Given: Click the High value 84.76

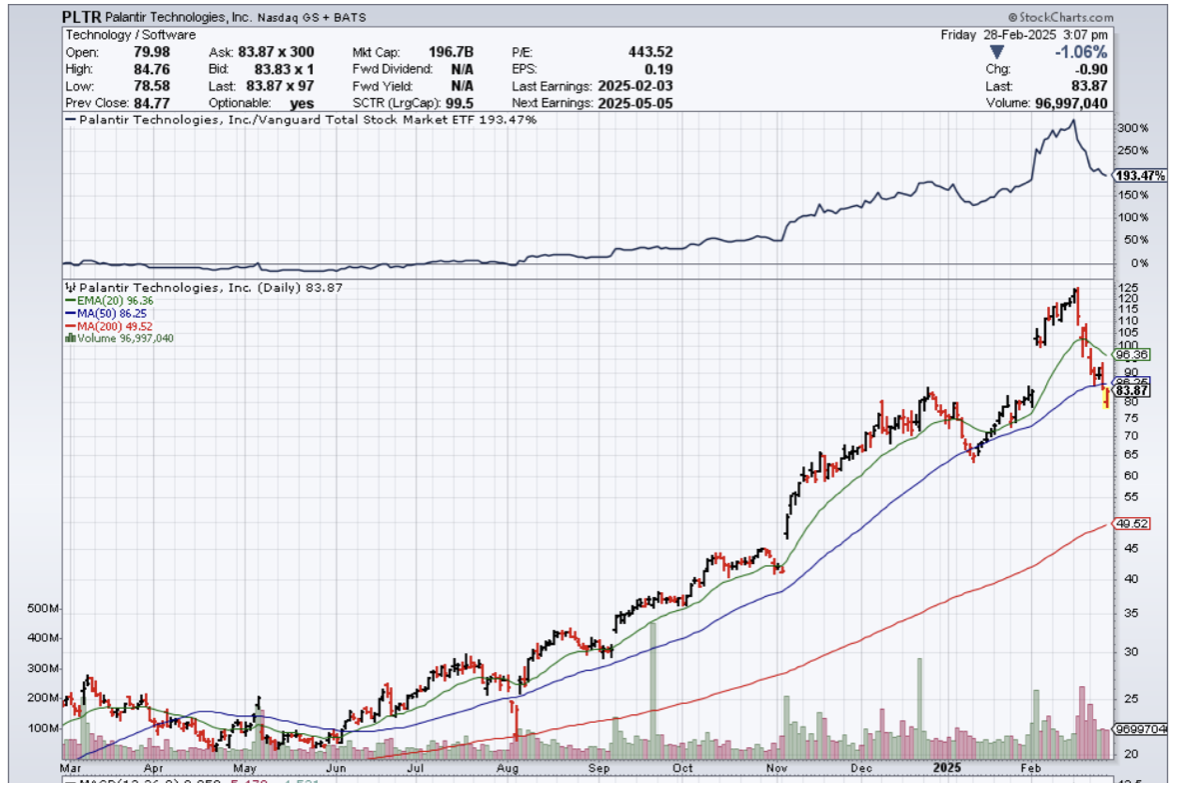Looking at the screenshot, I should pyautogui.click(x=152, y=69).
